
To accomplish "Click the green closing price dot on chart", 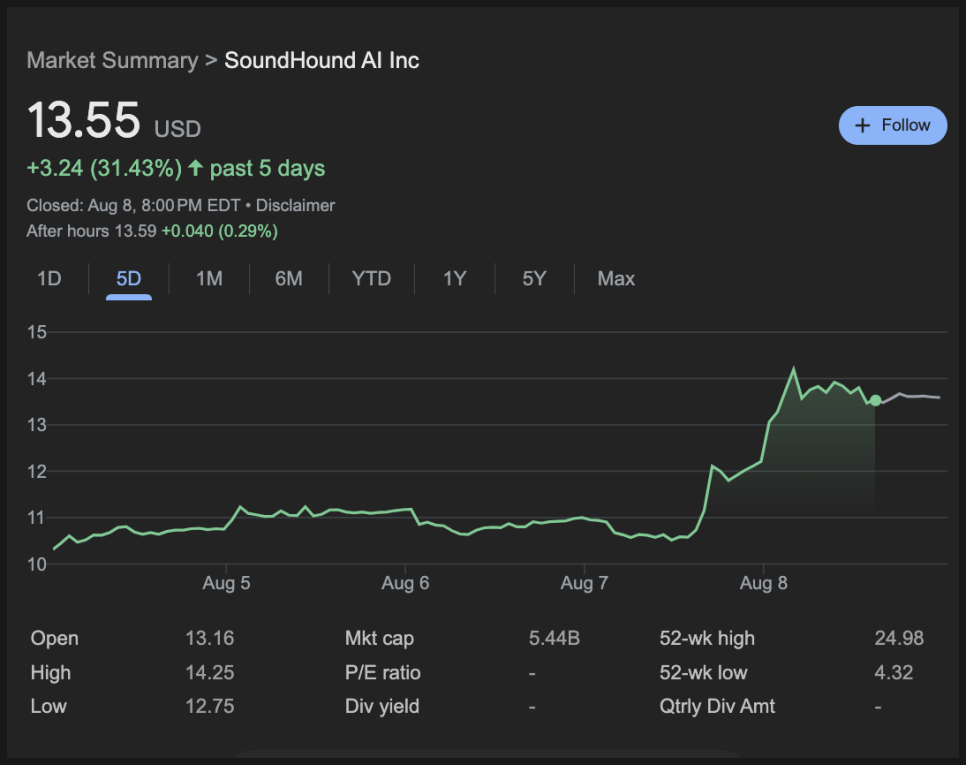I will (875, 401).
